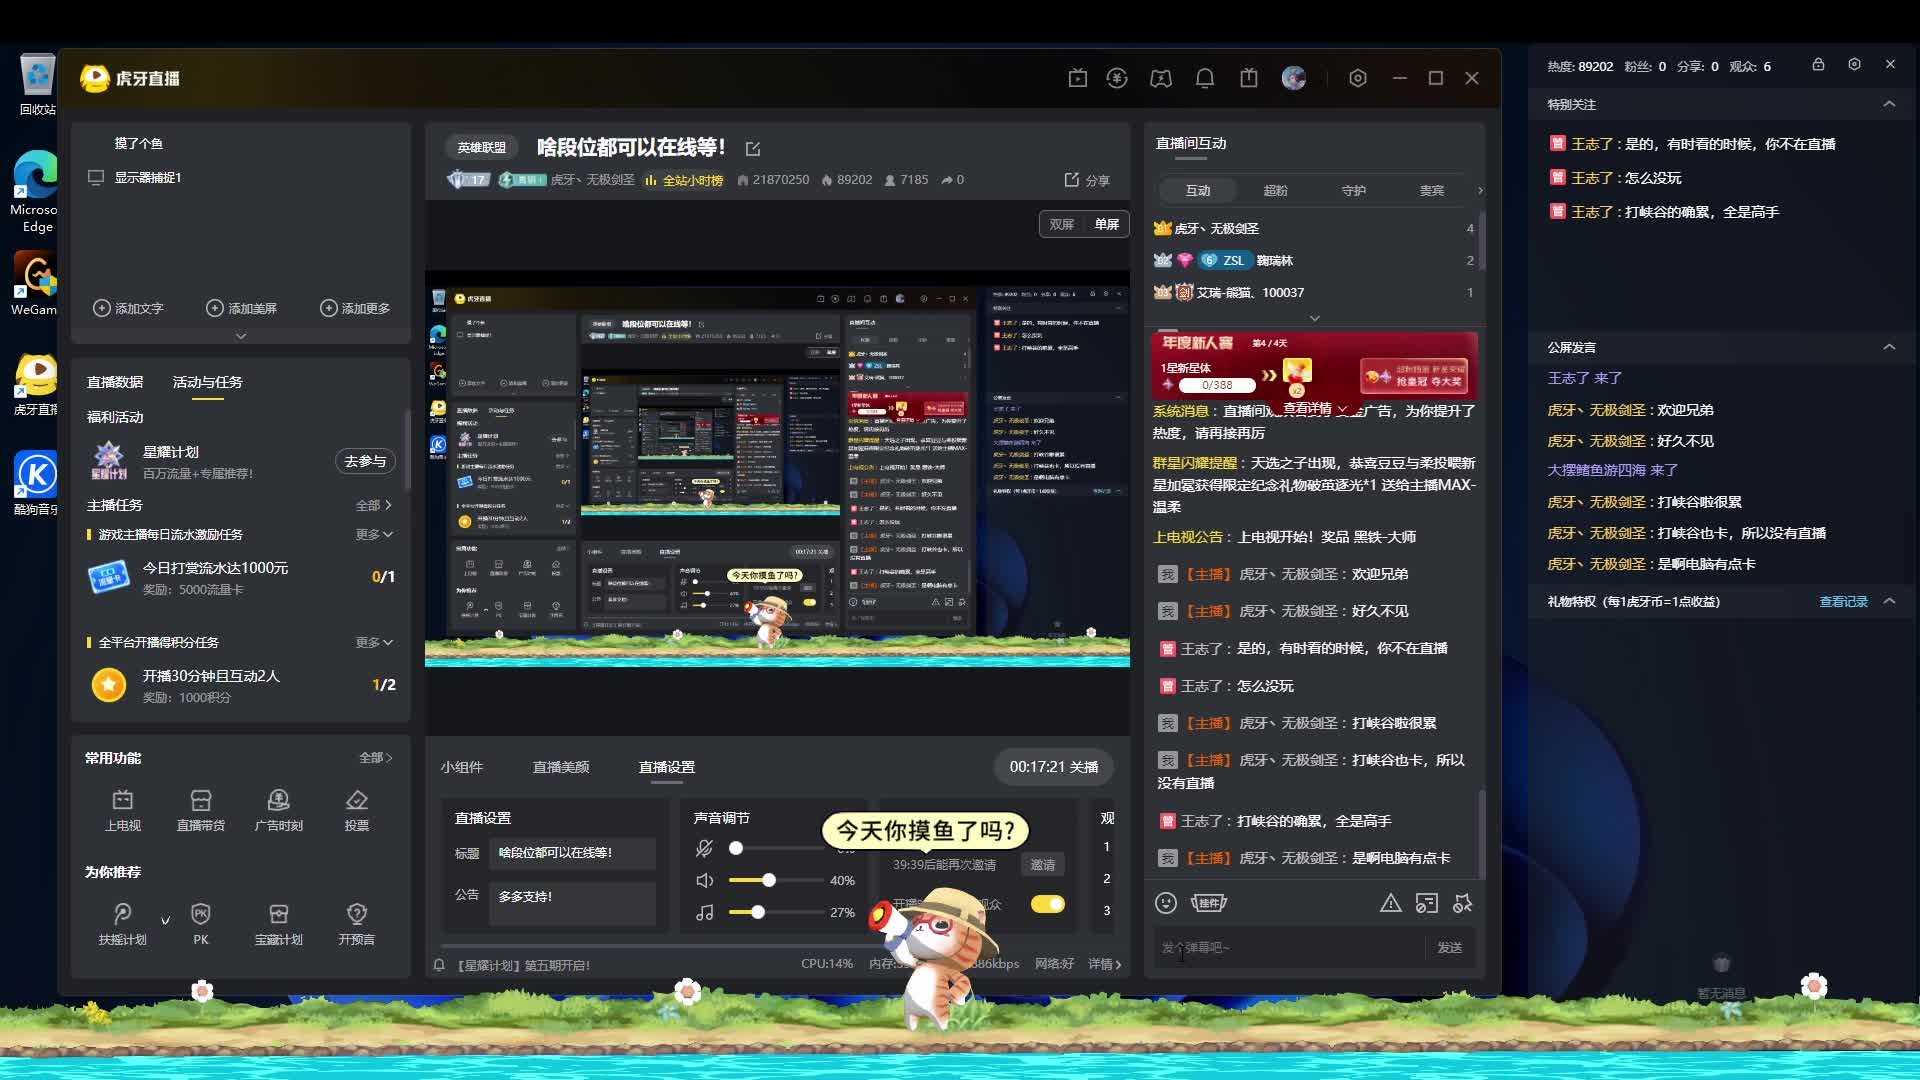Open the 广告时刻 icon
Screen dimensions: 1920x1080
(x=278, y=801)
